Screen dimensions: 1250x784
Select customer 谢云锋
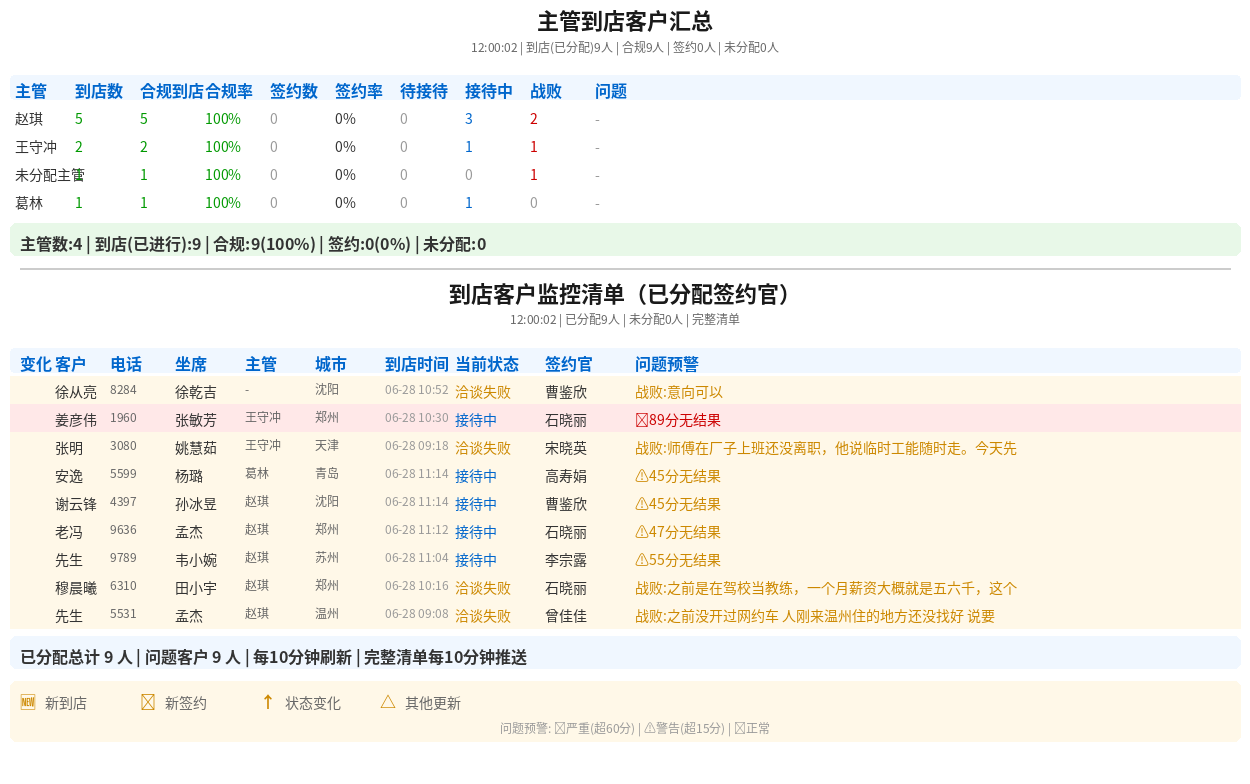(x=76, y=504)
